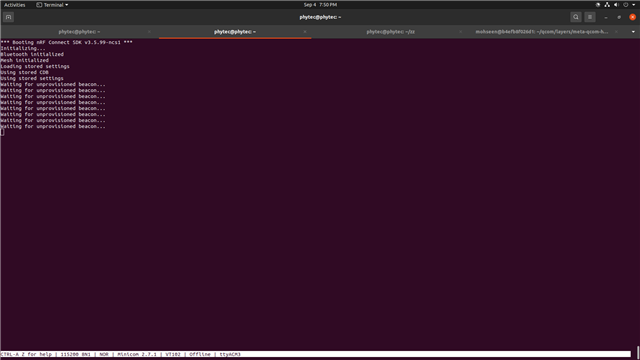Open the system menu arrow in top bar
Image resolution: width=640 pixels, height=360 pixels.
pyautogui.click(x=633, y=5)
